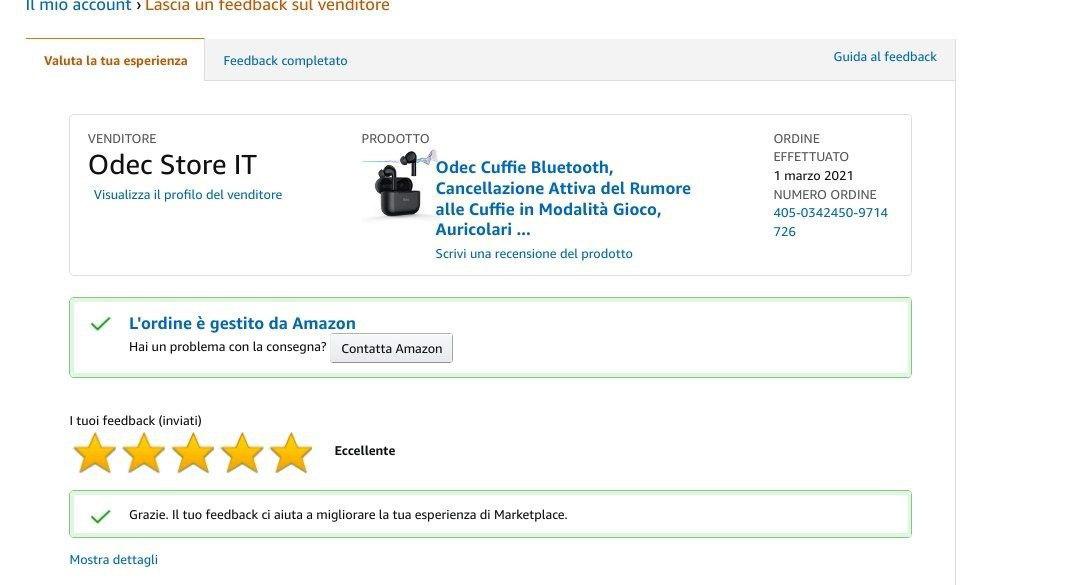Click the fourth rating star

click(x=242, y=453)
